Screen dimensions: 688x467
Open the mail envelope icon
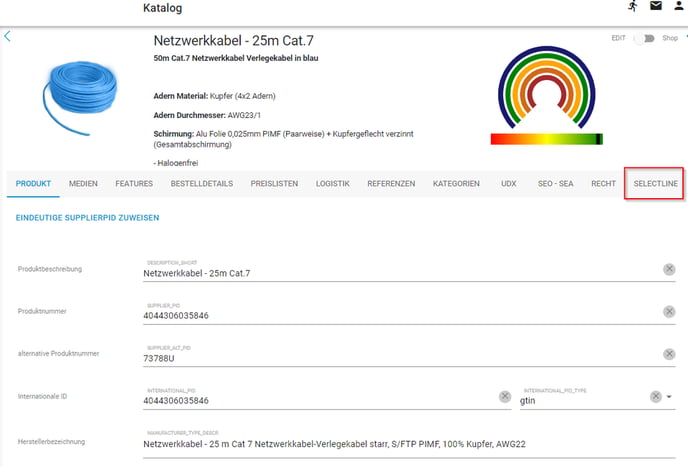[x=656, y=7]
